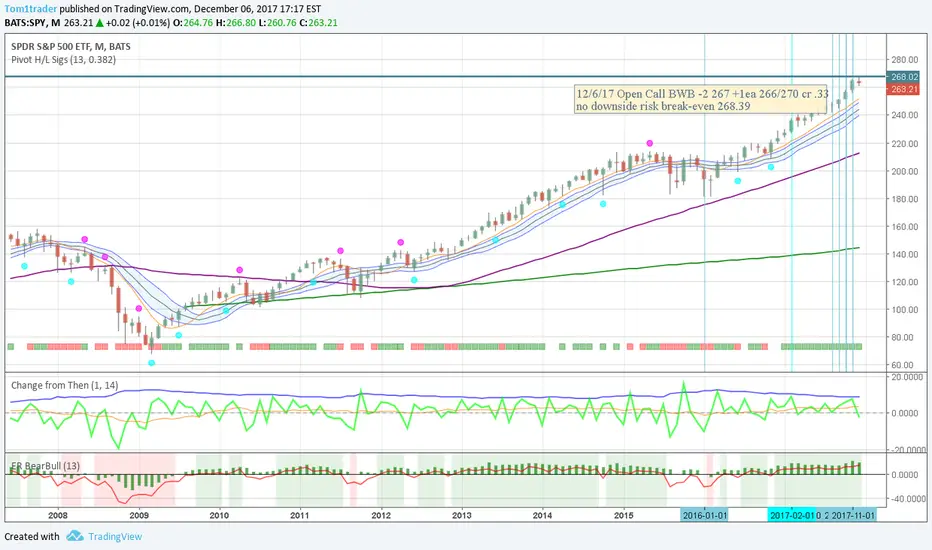This screenshot has width=932, height=550.
Task: Click the 20.0000 label on Change from Then axis
Action: (x=908, y=377)
